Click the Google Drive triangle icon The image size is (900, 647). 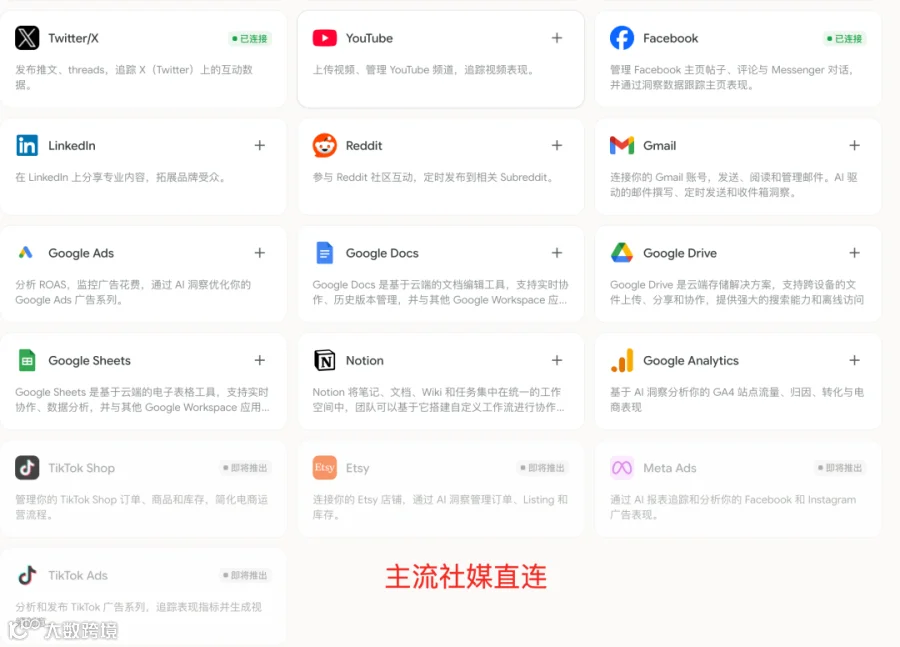[622, 253]
